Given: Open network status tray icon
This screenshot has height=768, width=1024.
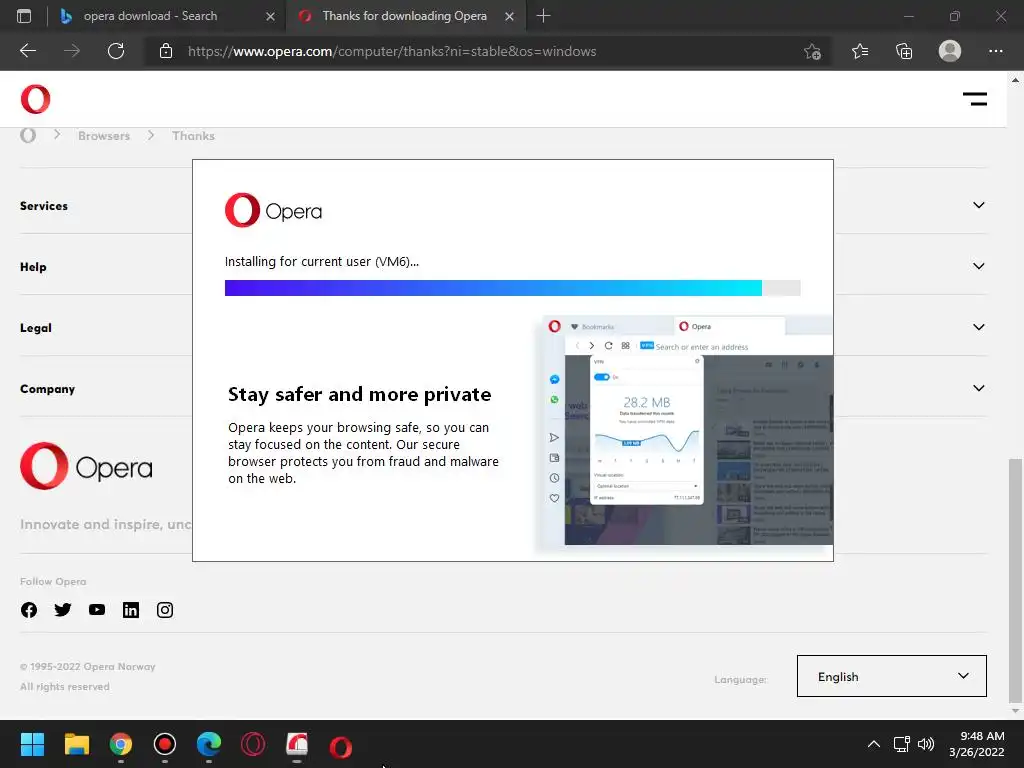Looking at the screenshot, I should (x=901, y=744).
